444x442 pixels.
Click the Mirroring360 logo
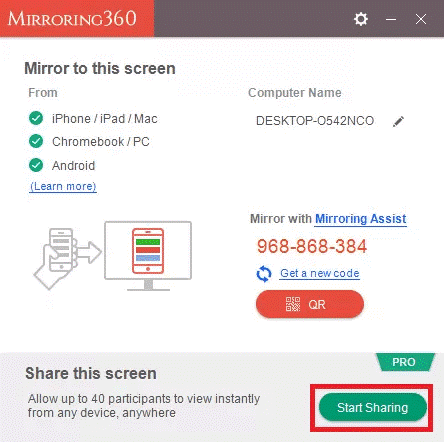point(72,18)
